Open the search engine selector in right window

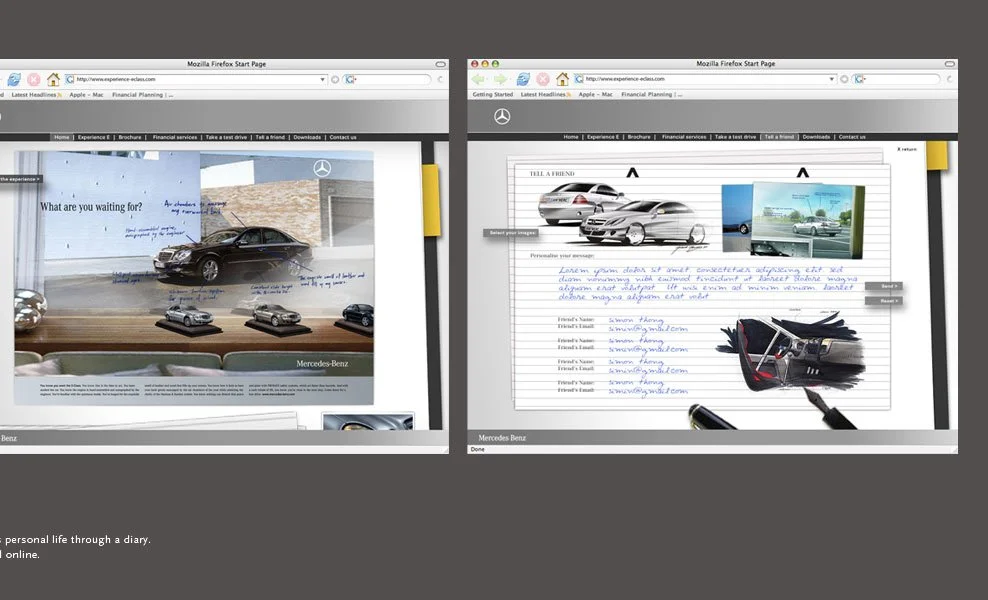point(860,79)
